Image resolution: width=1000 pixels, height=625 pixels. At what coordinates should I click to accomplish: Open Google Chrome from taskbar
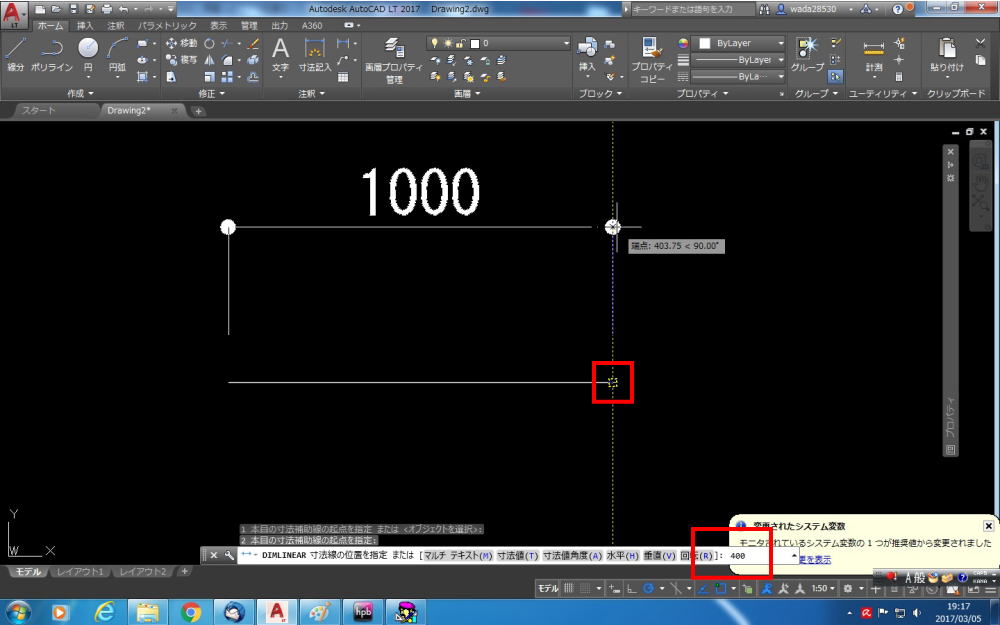tap(190, 612)
